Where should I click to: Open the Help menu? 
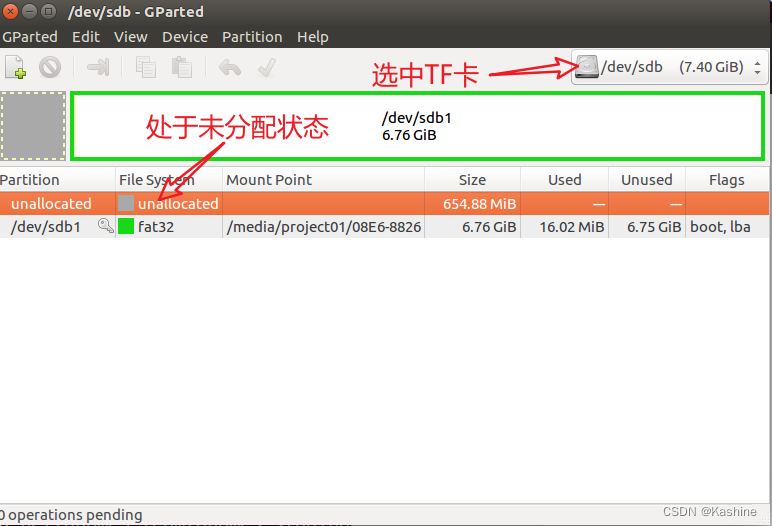click(312, 37)
